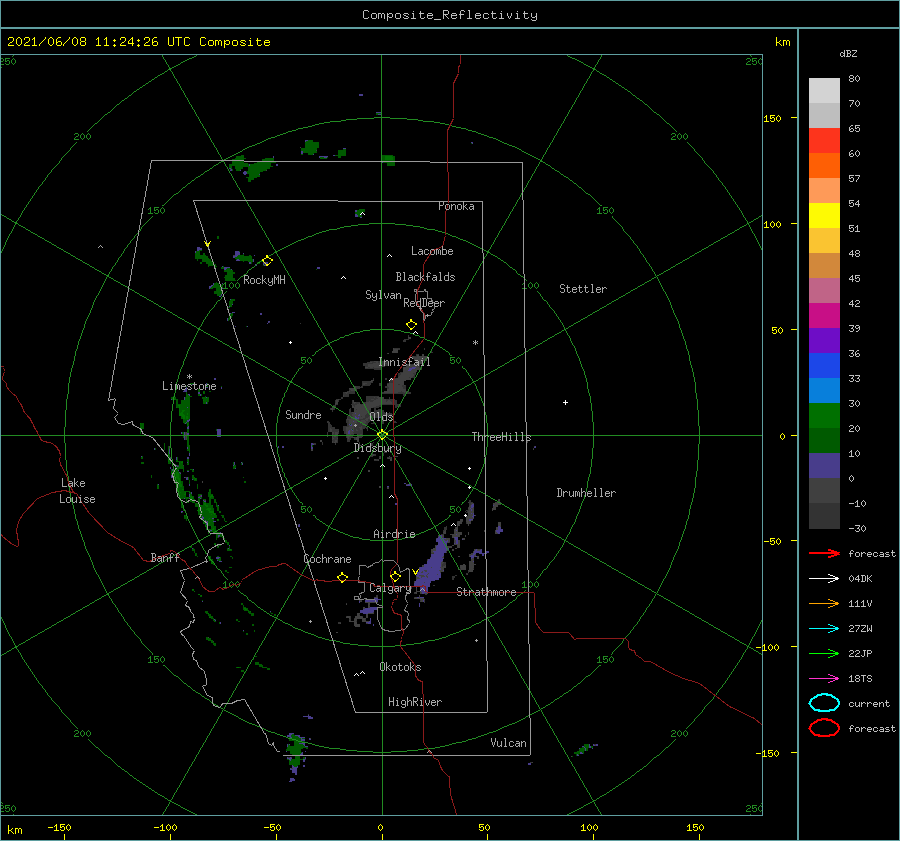This screenshot has height=841, width=900.
Task: Select the Innisfail label
Action: pos(404,362)
